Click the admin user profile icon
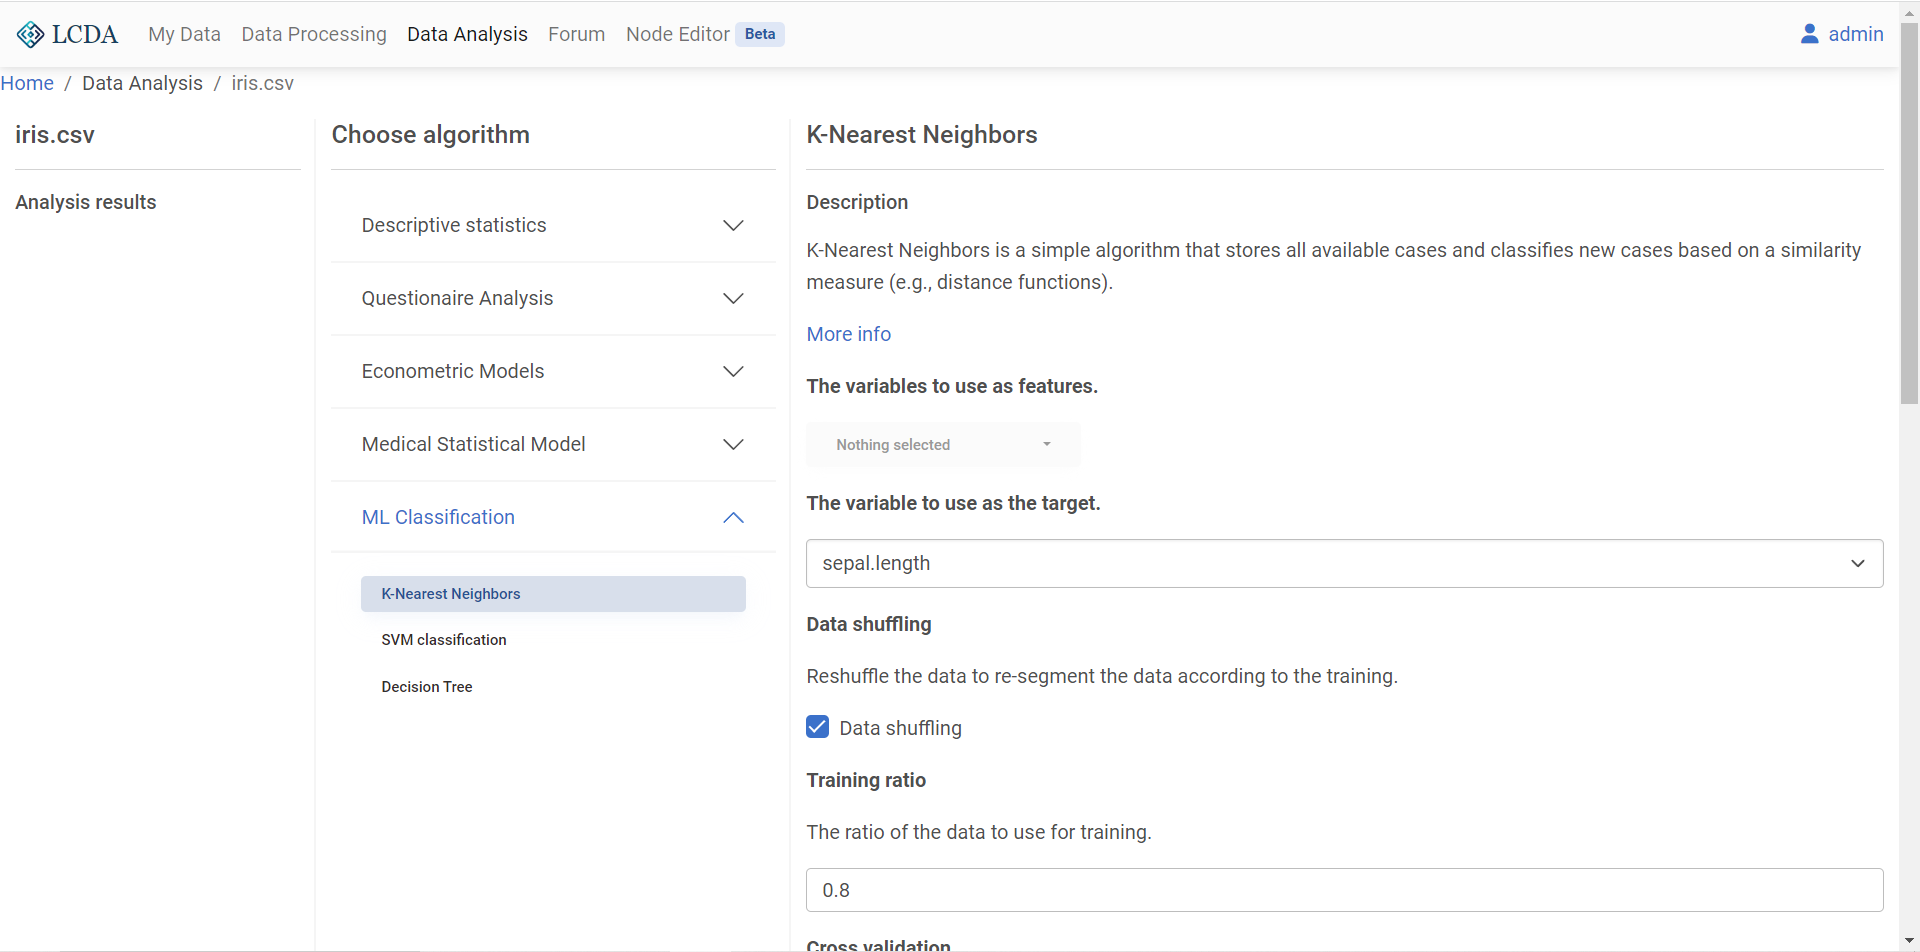The height and width of the screenshot is (952, 1920). coord(1809,34)
